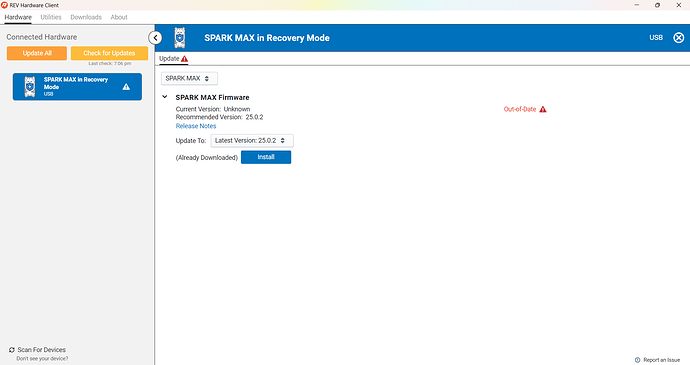Switch to the Utilities tab
The height and width of the screenshot is (365, 690).
[x=51, y=17]
